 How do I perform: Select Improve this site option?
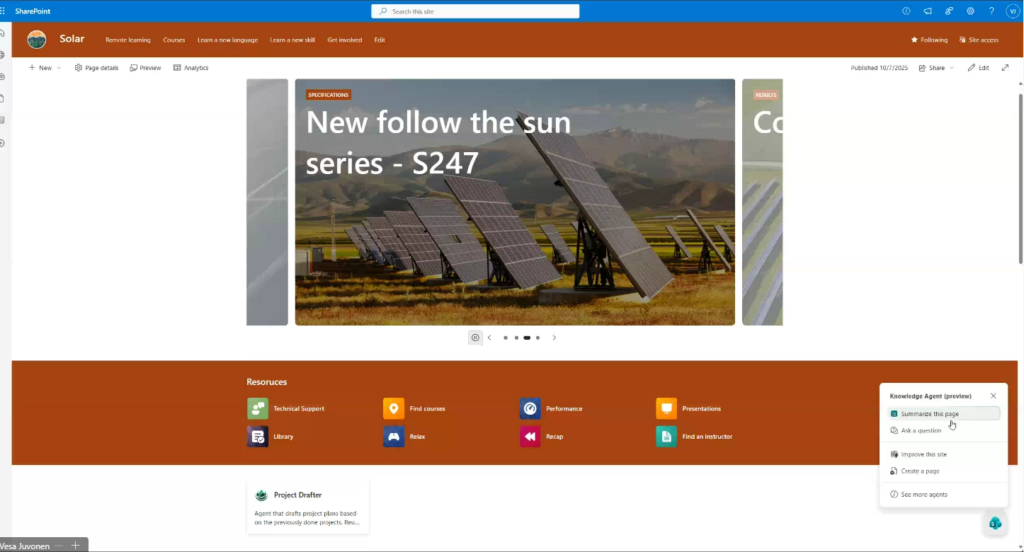click(944, 454)
